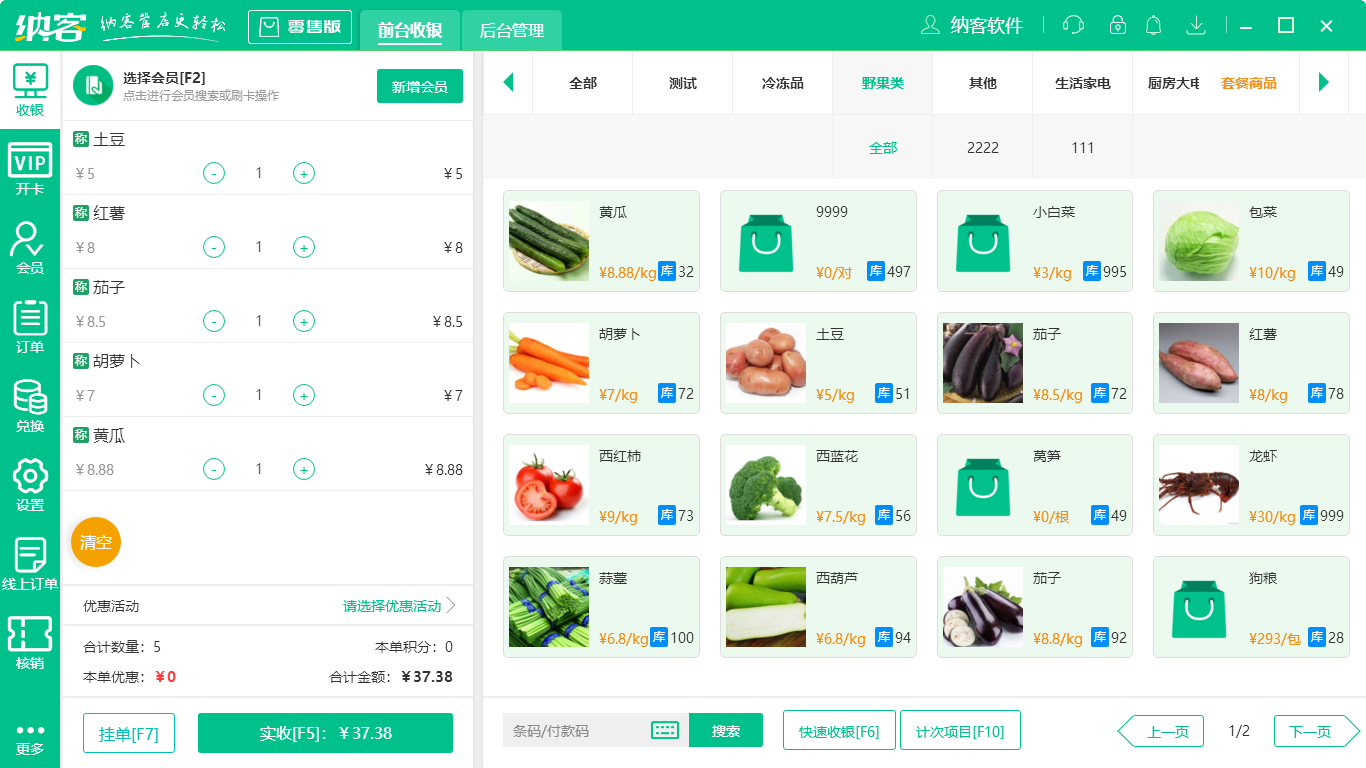
Task: Expand the 请选择优惠活动 promotion selector
Action: point(390,605)
